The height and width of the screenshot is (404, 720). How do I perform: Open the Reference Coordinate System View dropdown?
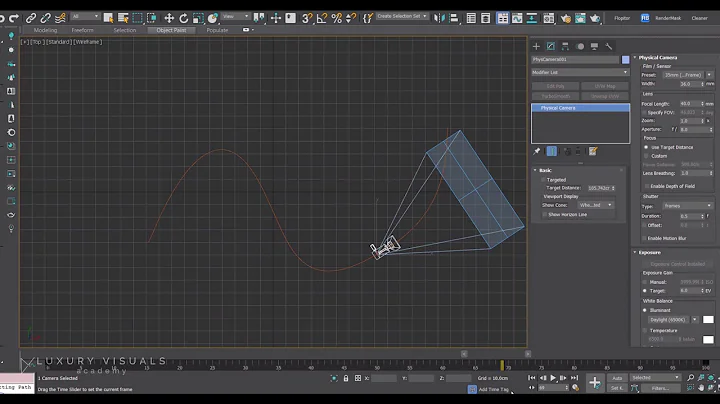coord(236,17)
